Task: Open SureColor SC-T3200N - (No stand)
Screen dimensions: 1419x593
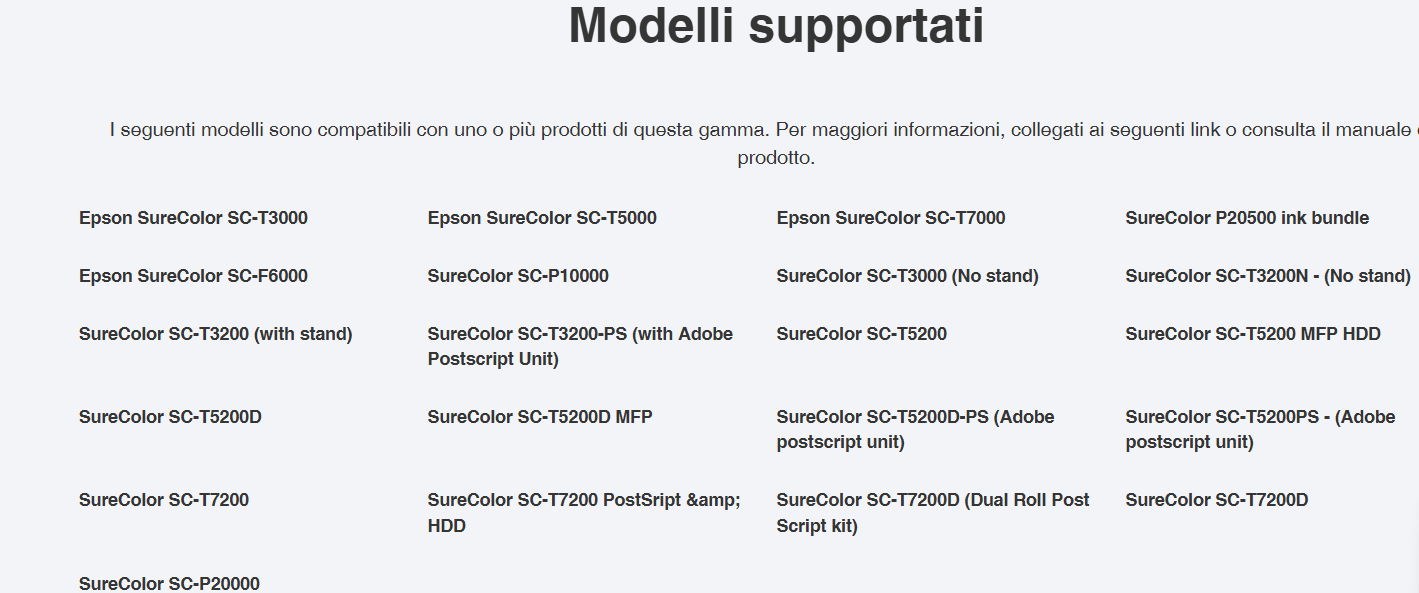Action: point(1268,276)
